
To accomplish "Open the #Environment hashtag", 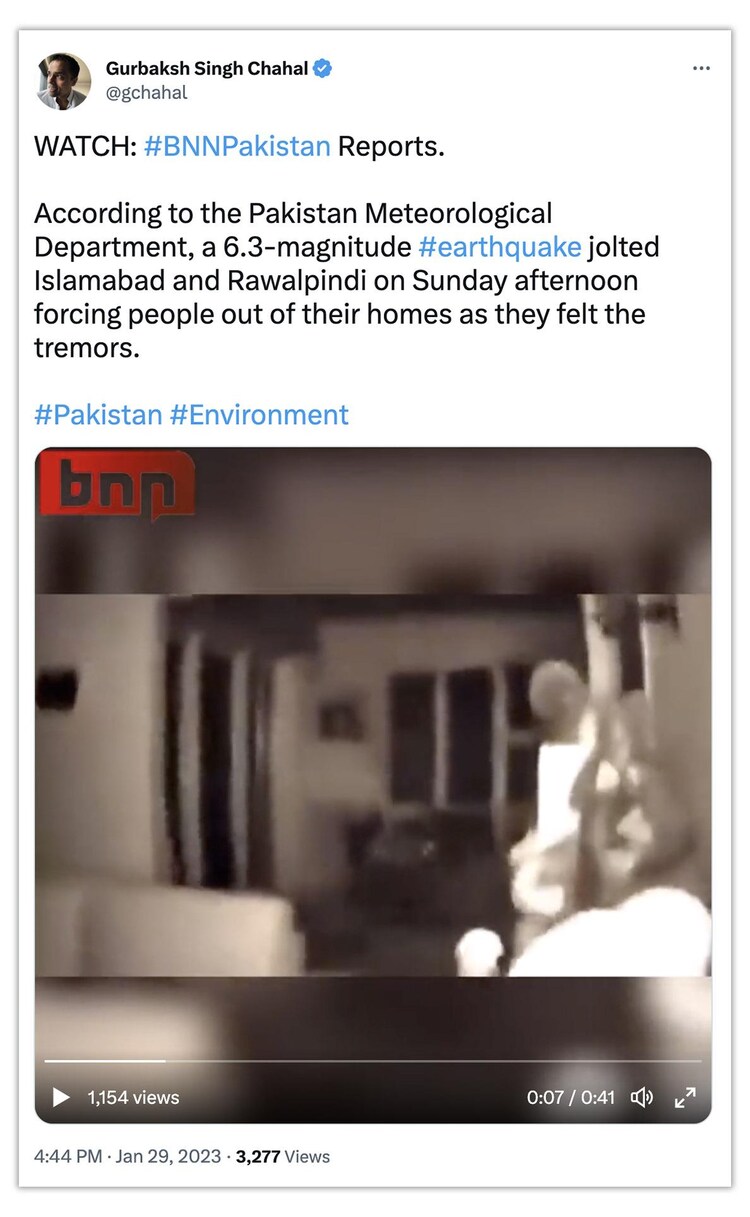I will [x=259, y=414].
